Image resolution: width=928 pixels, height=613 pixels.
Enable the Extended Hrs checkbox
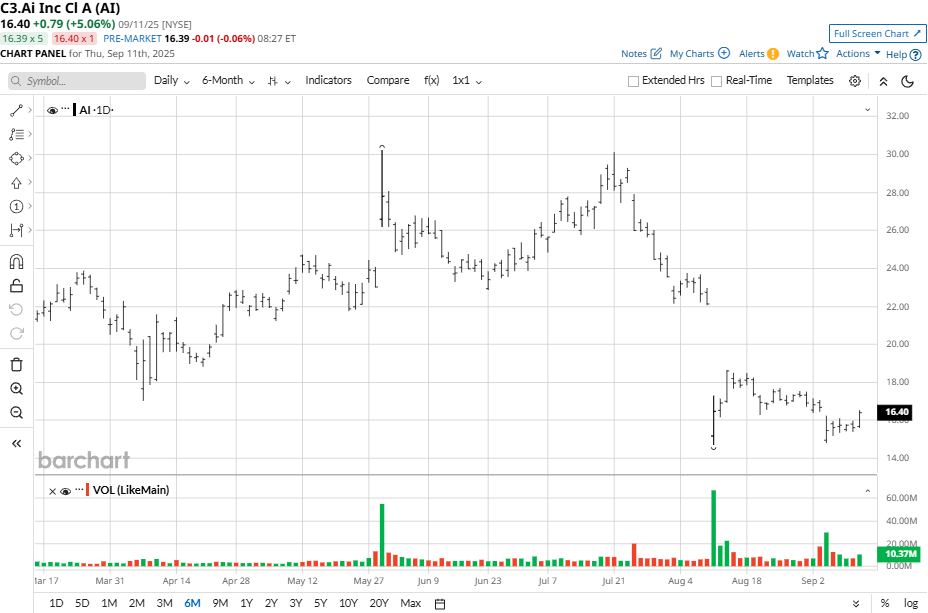[x=633, y=81]
